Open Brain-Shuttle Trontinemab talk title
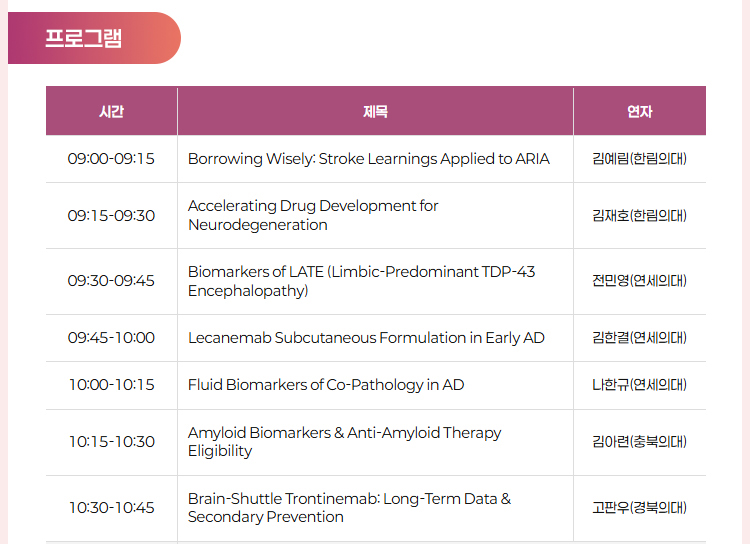The height and width of the screenshot is (544, 750). (x=350, y=508)
